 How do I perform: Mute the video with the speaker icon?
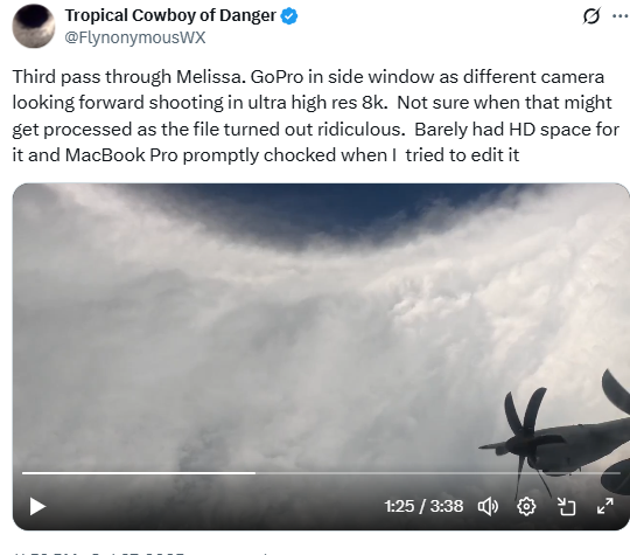point(488,506)
